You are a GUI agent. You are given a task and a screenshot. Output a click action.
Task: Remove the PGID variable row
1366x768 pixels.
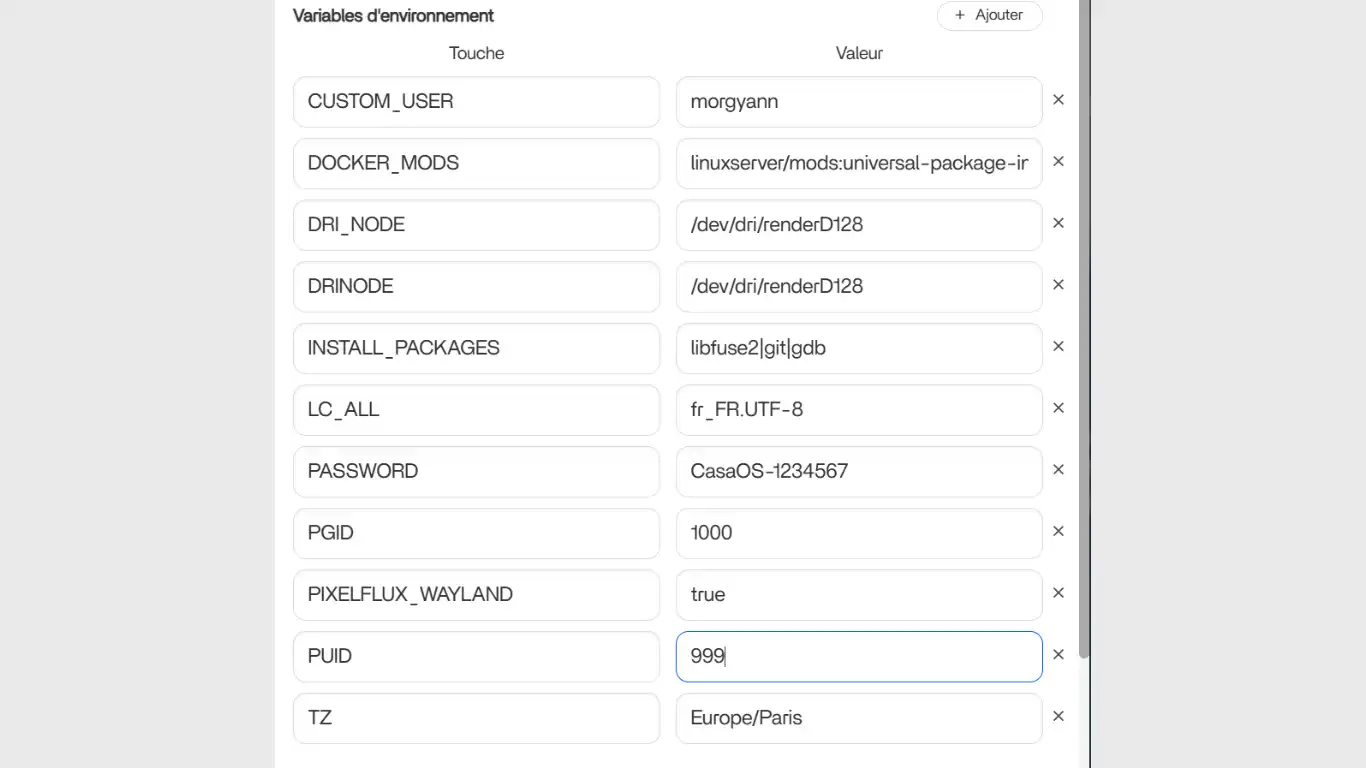click(1058, 531)
